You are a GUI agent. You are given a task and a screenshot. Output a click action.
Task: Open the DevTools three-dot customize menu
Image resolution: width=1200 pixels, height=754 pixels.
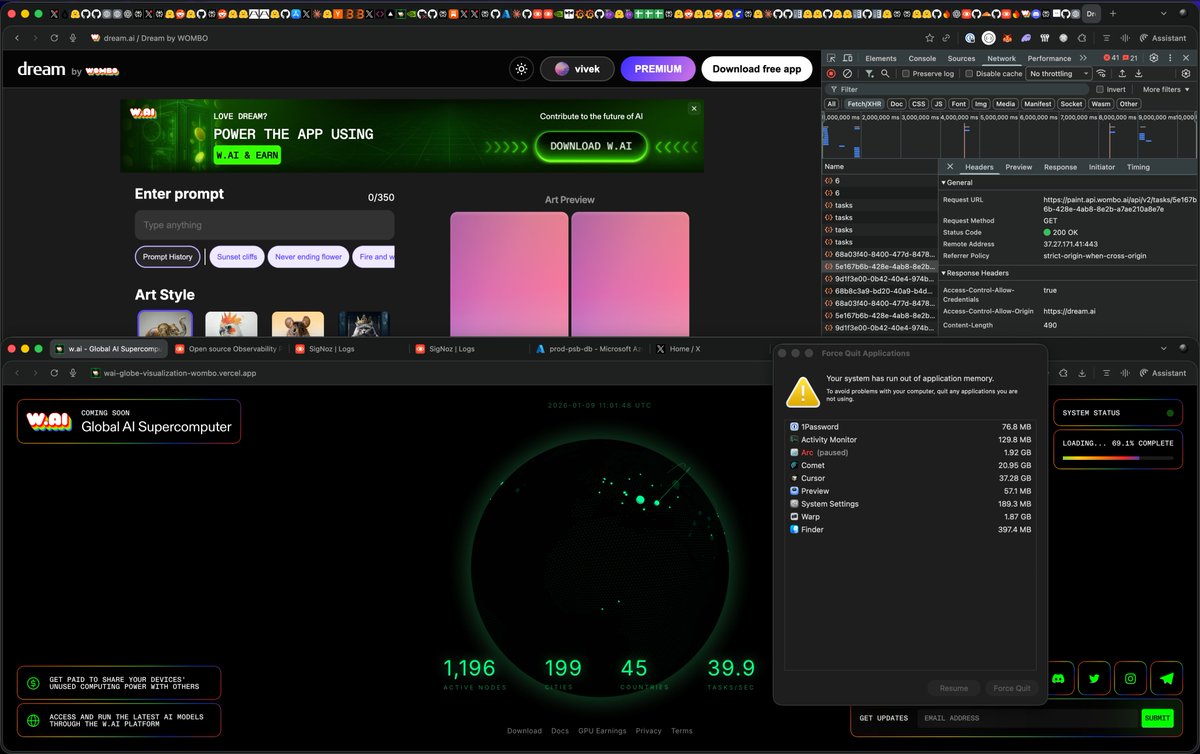(x=1170, y=58)
